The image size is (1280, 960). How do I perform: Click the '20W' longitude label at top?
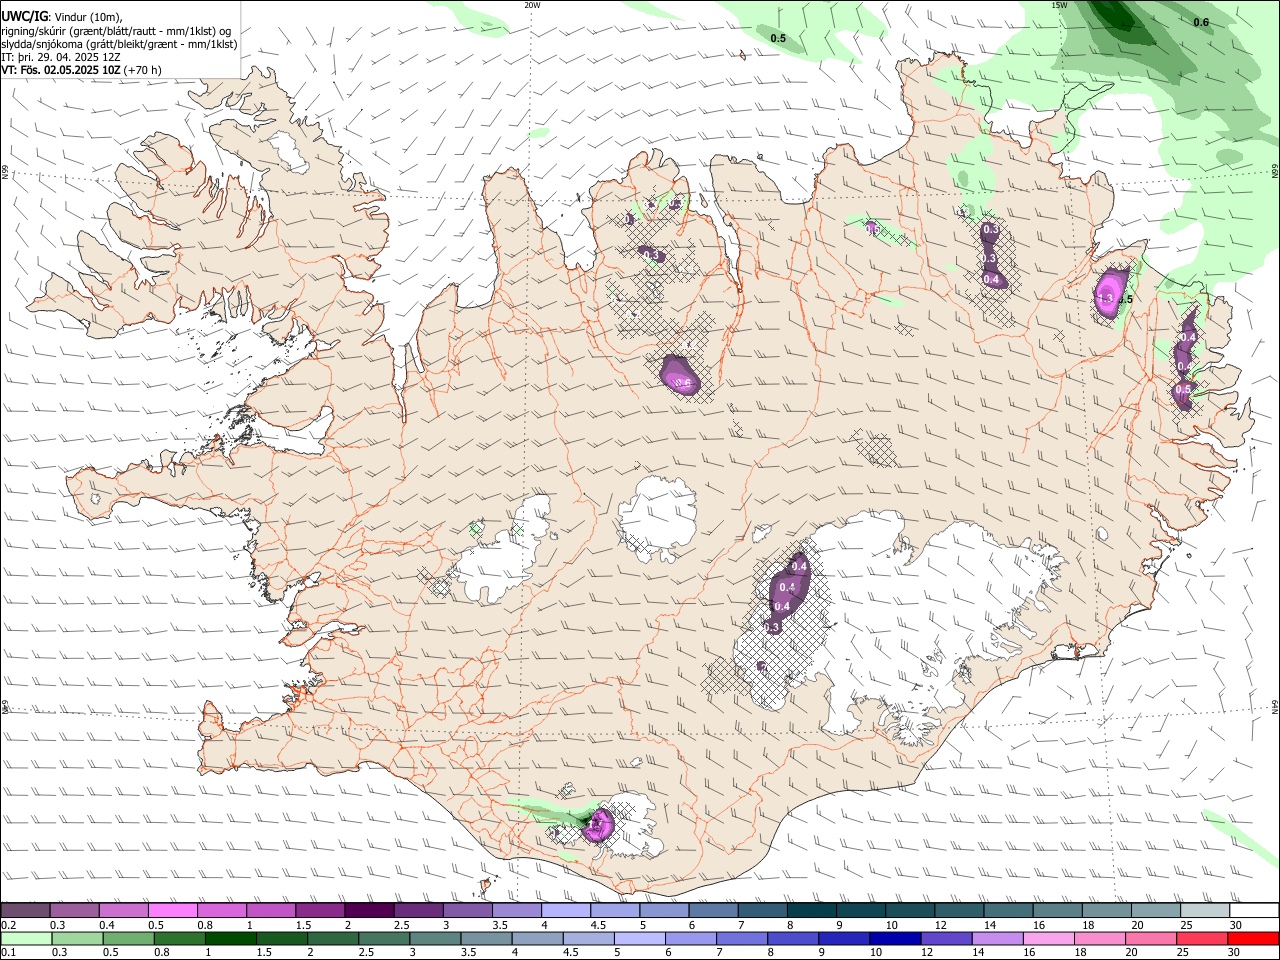pos(532,5)
